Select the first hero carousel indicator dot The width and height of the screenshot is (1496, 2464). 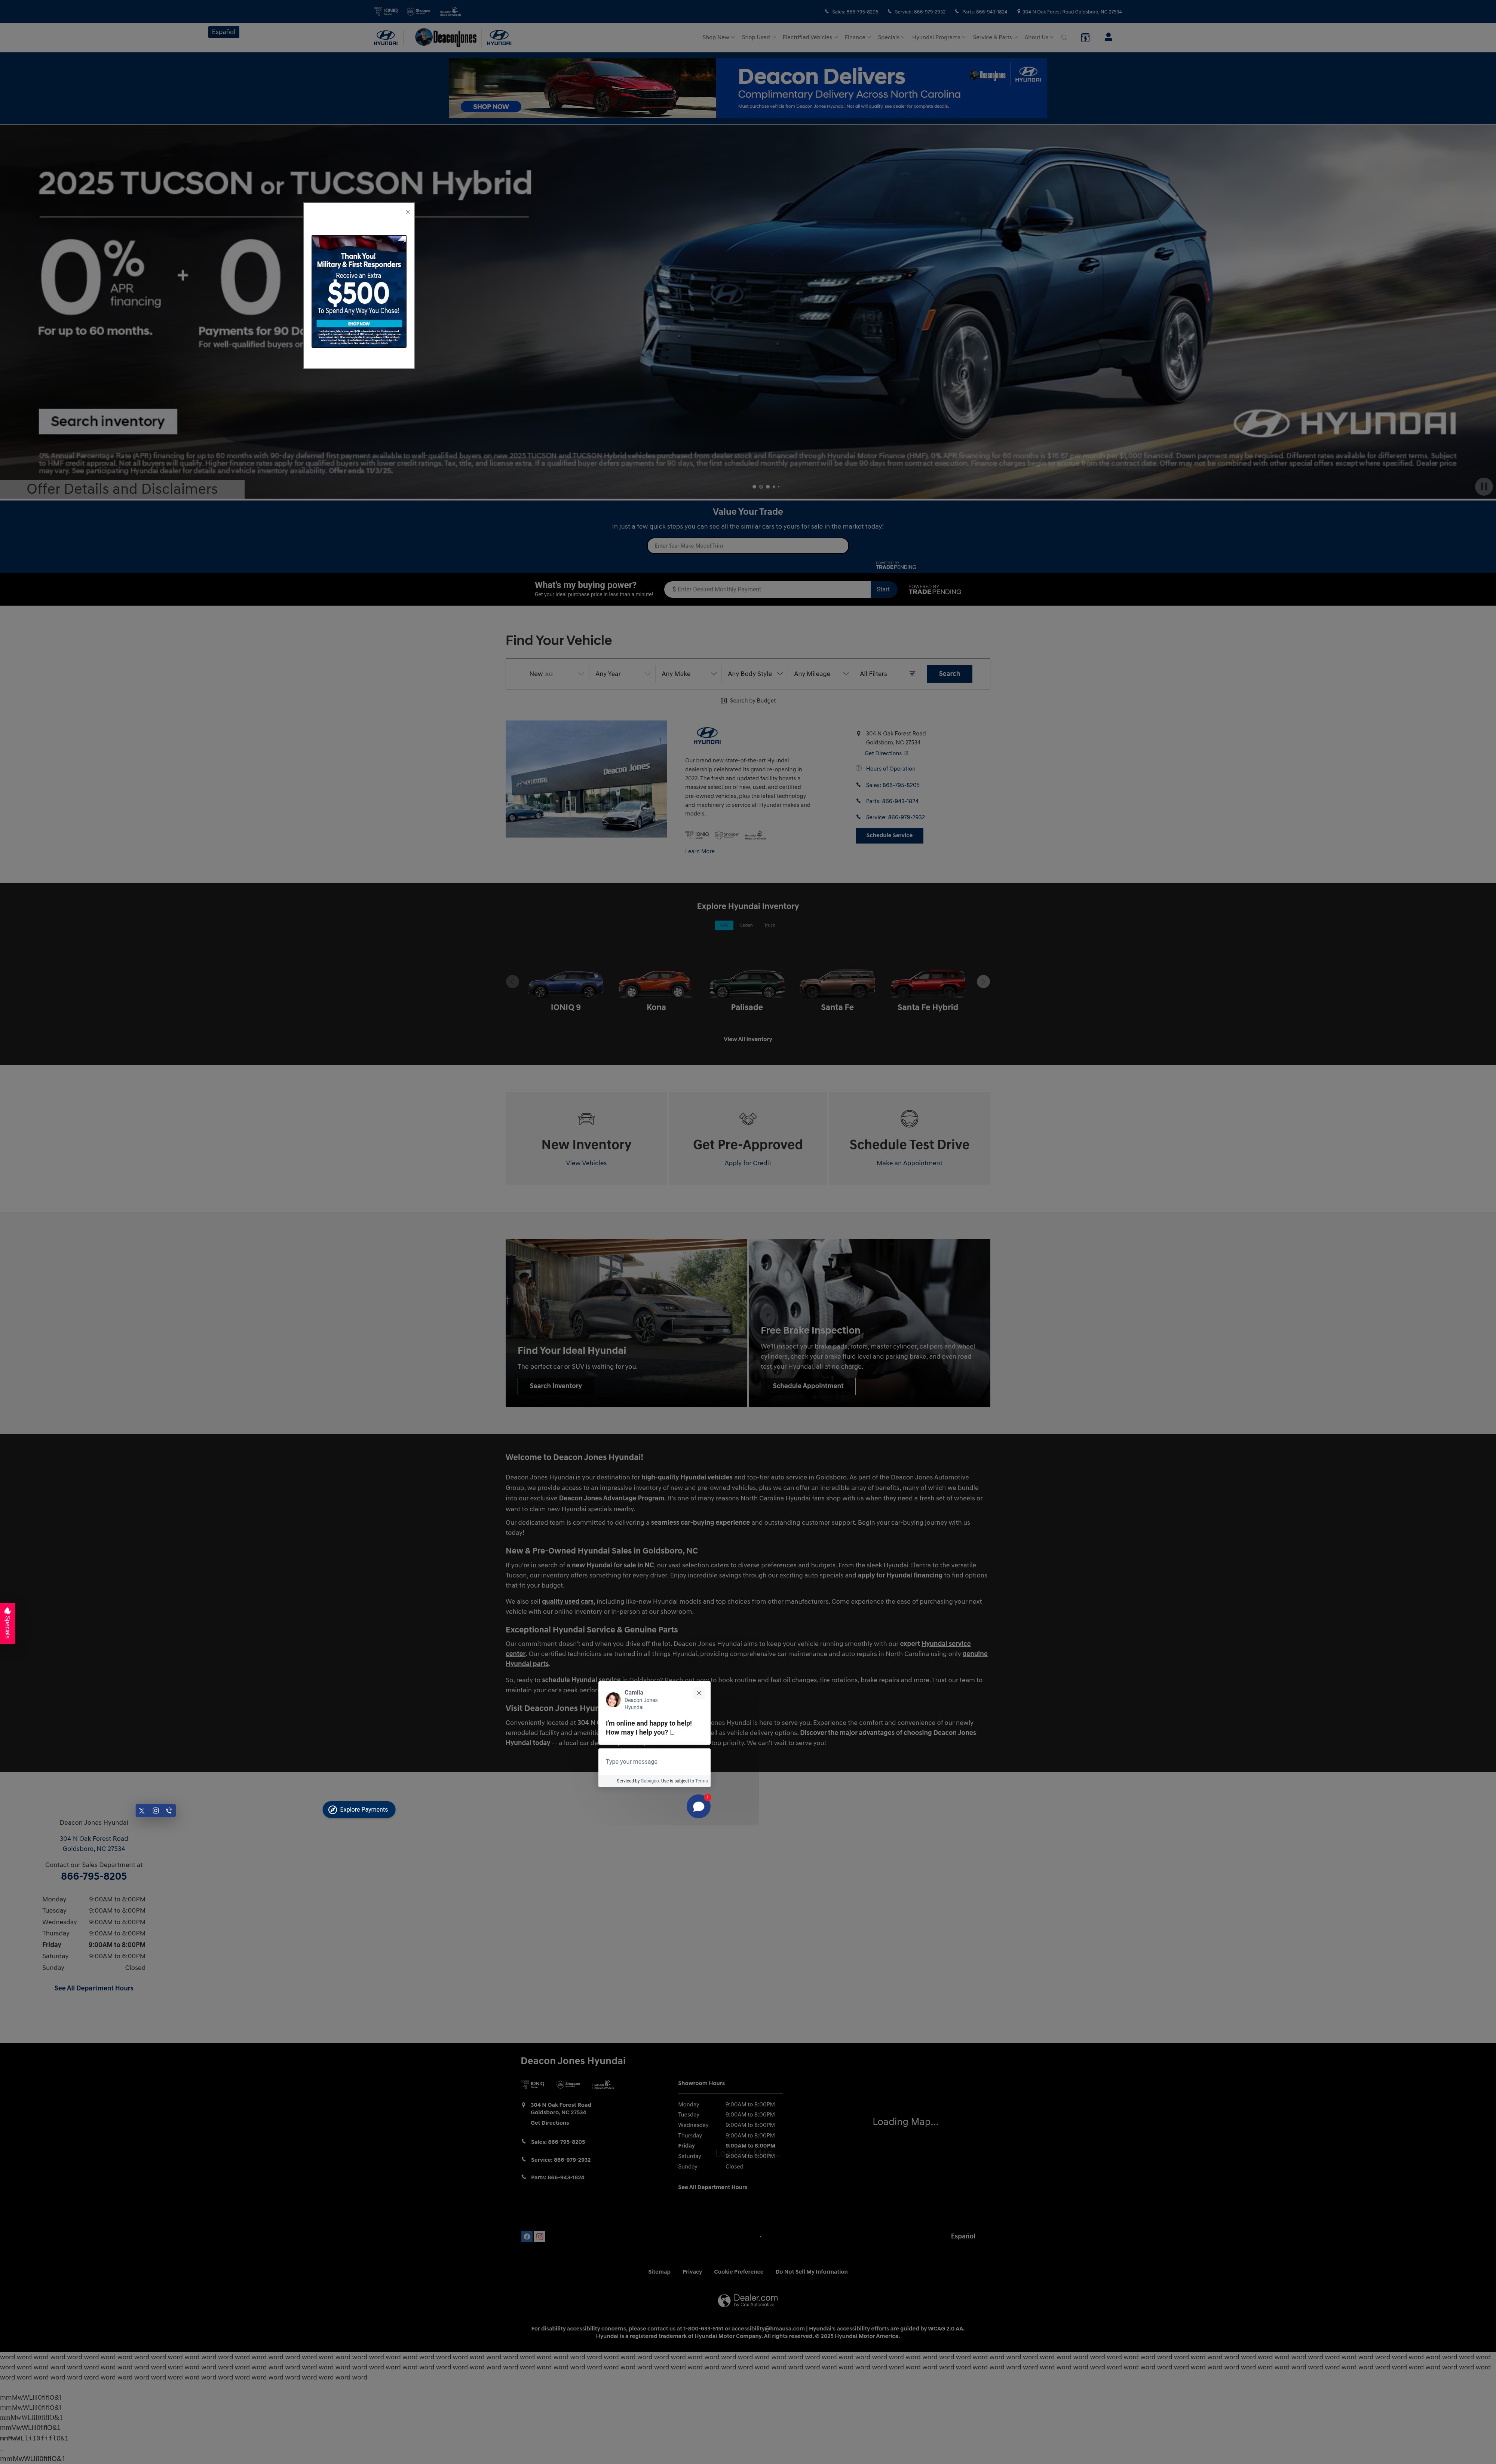[x=754, y=487]
